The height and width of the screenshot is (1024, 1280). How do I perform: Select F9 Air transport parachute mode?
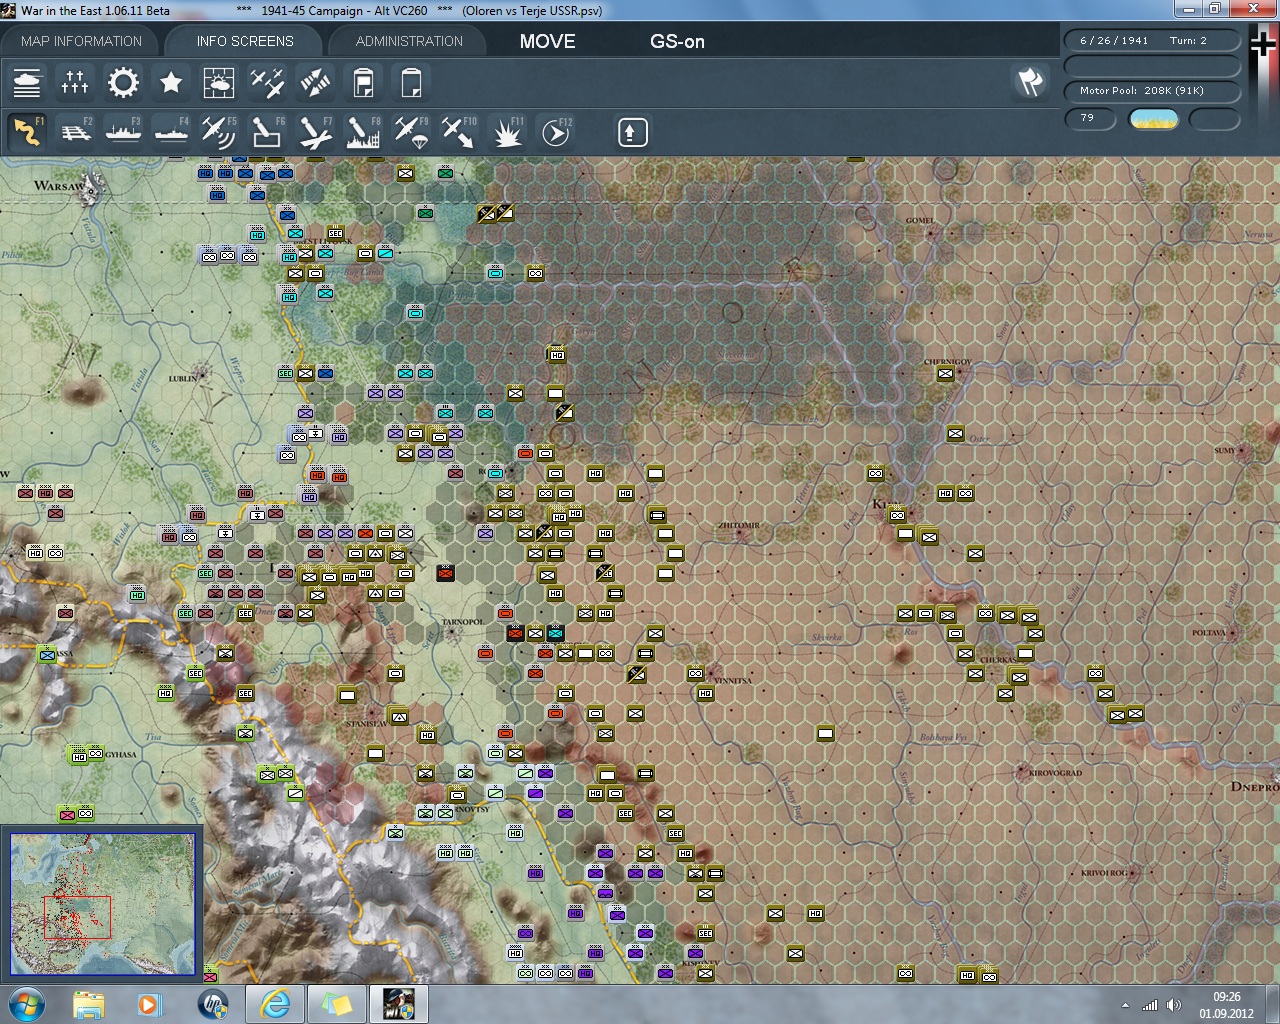click(411, 132)
